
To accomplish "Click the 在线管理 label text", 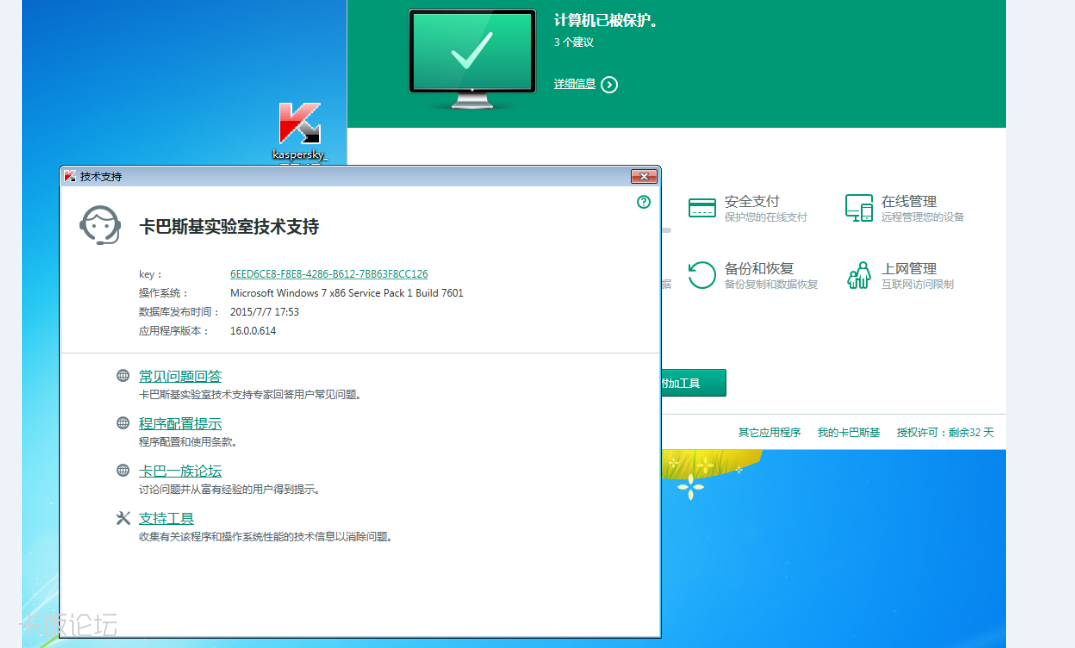I will click(x=909, y=202).
